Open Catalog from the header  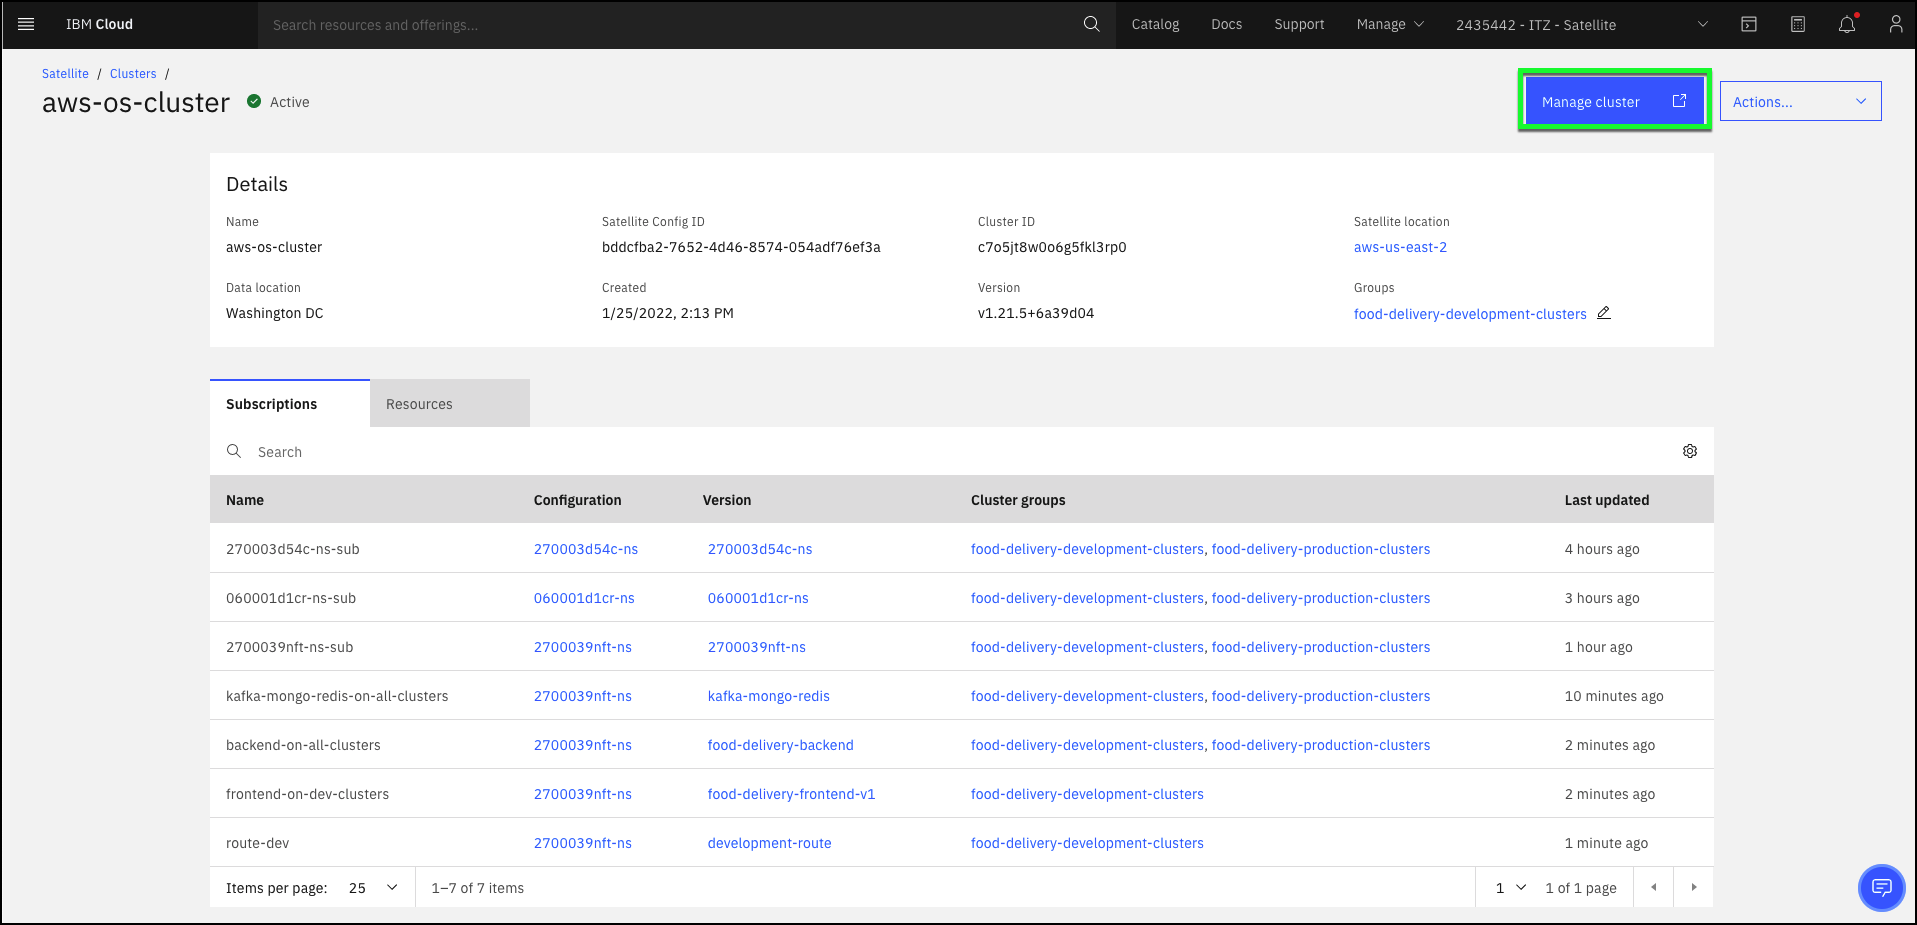tap(1155, 24)
